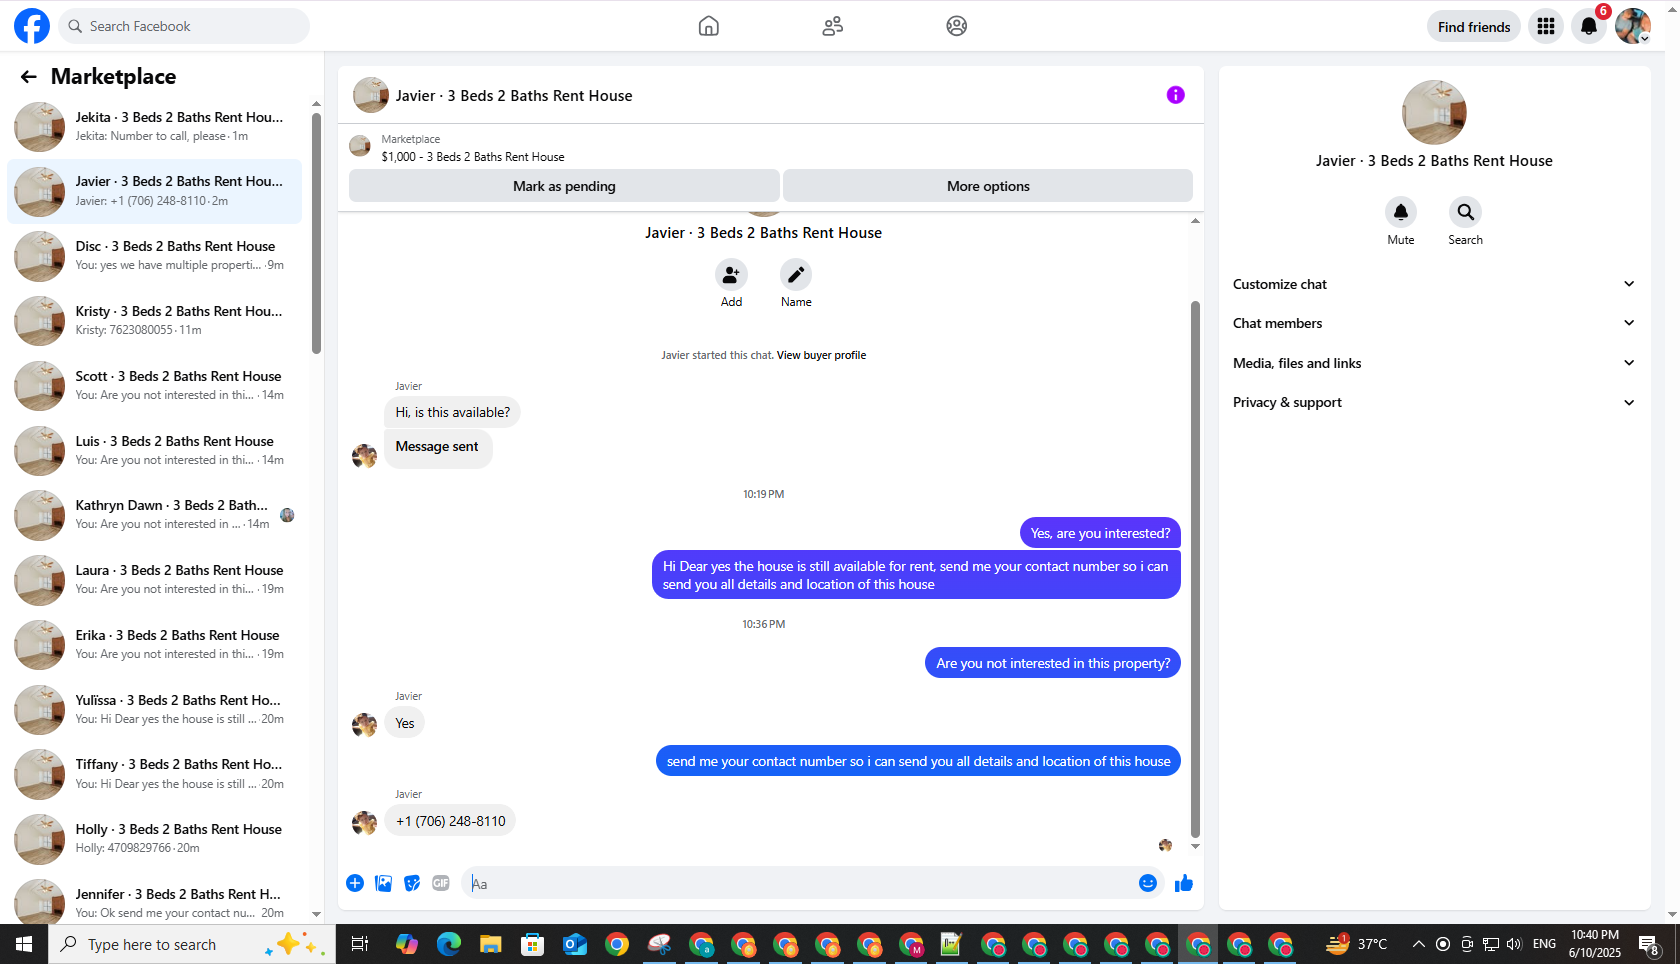Click the message input box
Viewport: 1680px width, 964px height.
800,883
